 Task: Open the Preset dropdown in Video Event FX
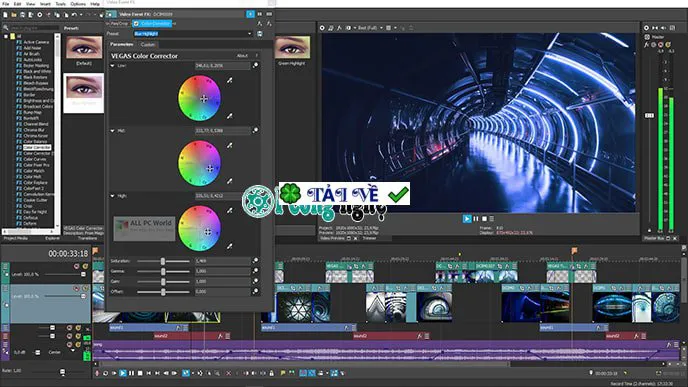point(249,34)
